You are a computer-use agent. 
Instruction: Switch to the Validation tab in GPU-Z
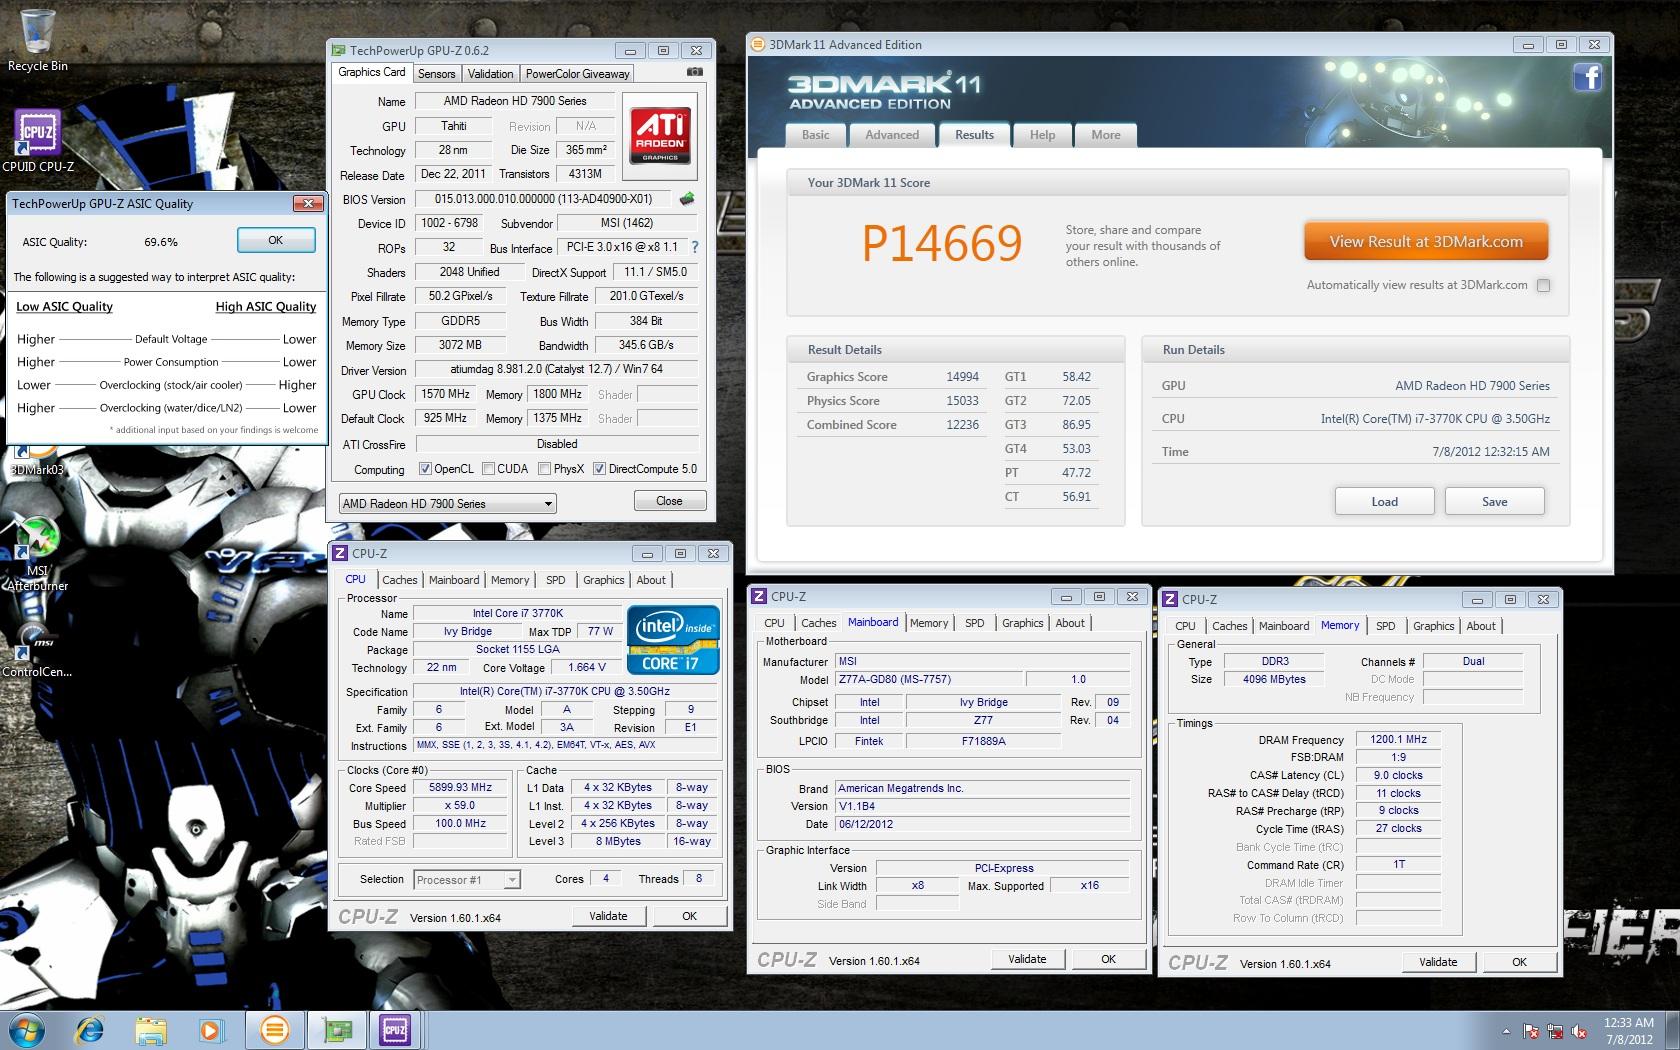pos(490,73)
